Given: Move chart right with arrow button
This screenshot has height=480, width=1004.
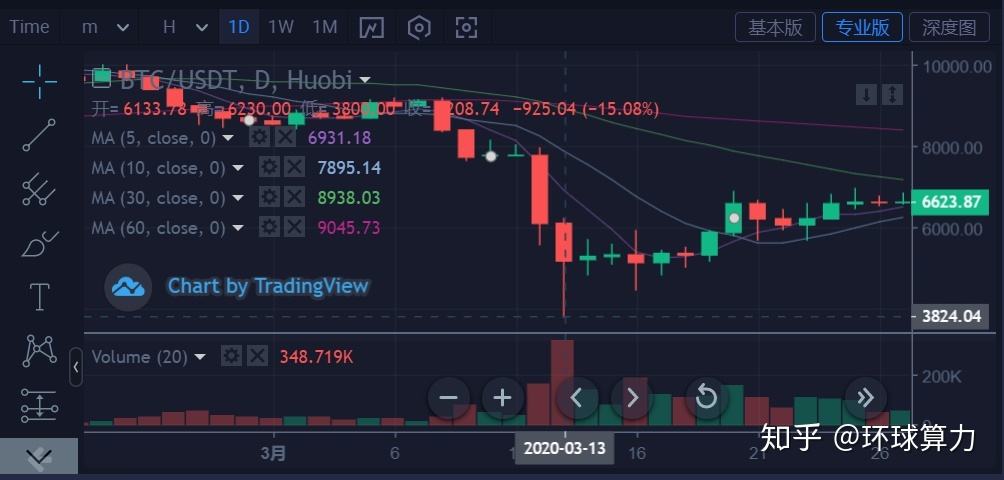Looking at the screenshot, I should (632, 398).
